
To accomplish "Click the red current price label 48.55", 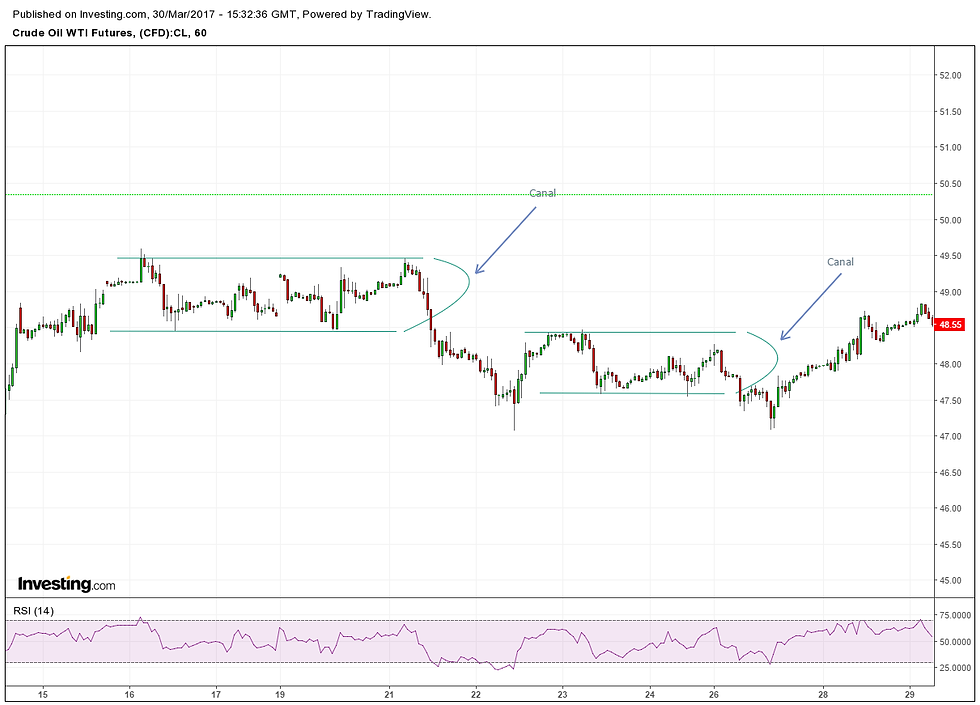I will click(951, 324).
